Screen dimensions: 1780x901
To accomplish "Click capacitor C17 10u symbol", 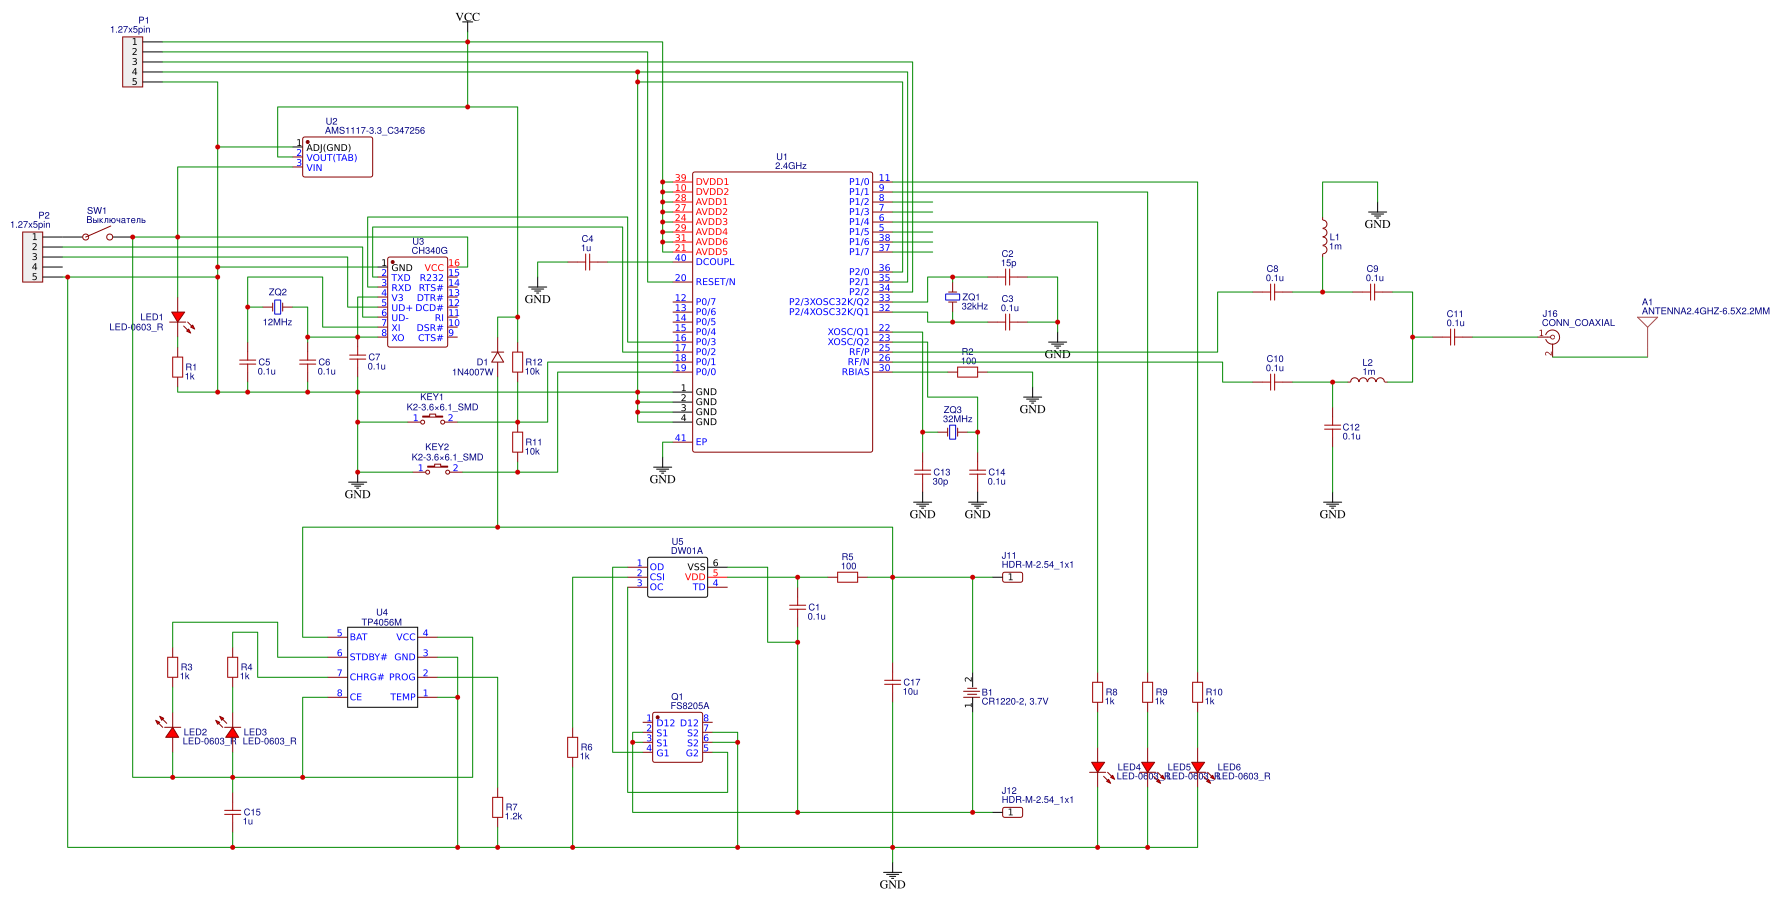I will pyautogui.click(x=892, y=682).
